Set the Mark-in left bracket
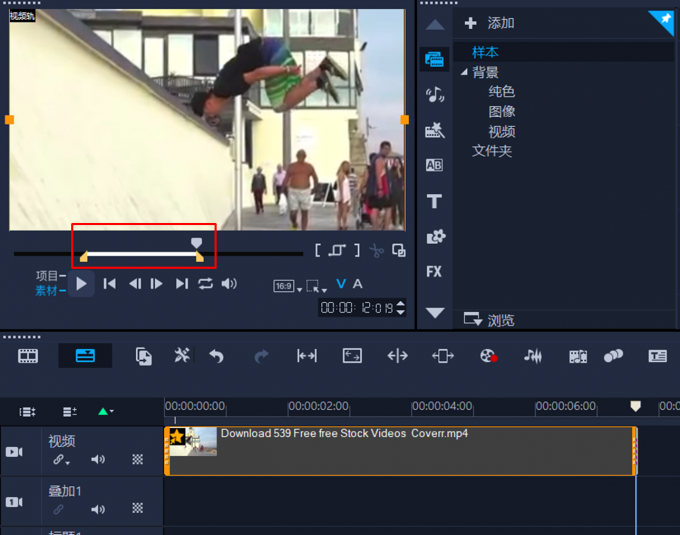 [317, 250]
